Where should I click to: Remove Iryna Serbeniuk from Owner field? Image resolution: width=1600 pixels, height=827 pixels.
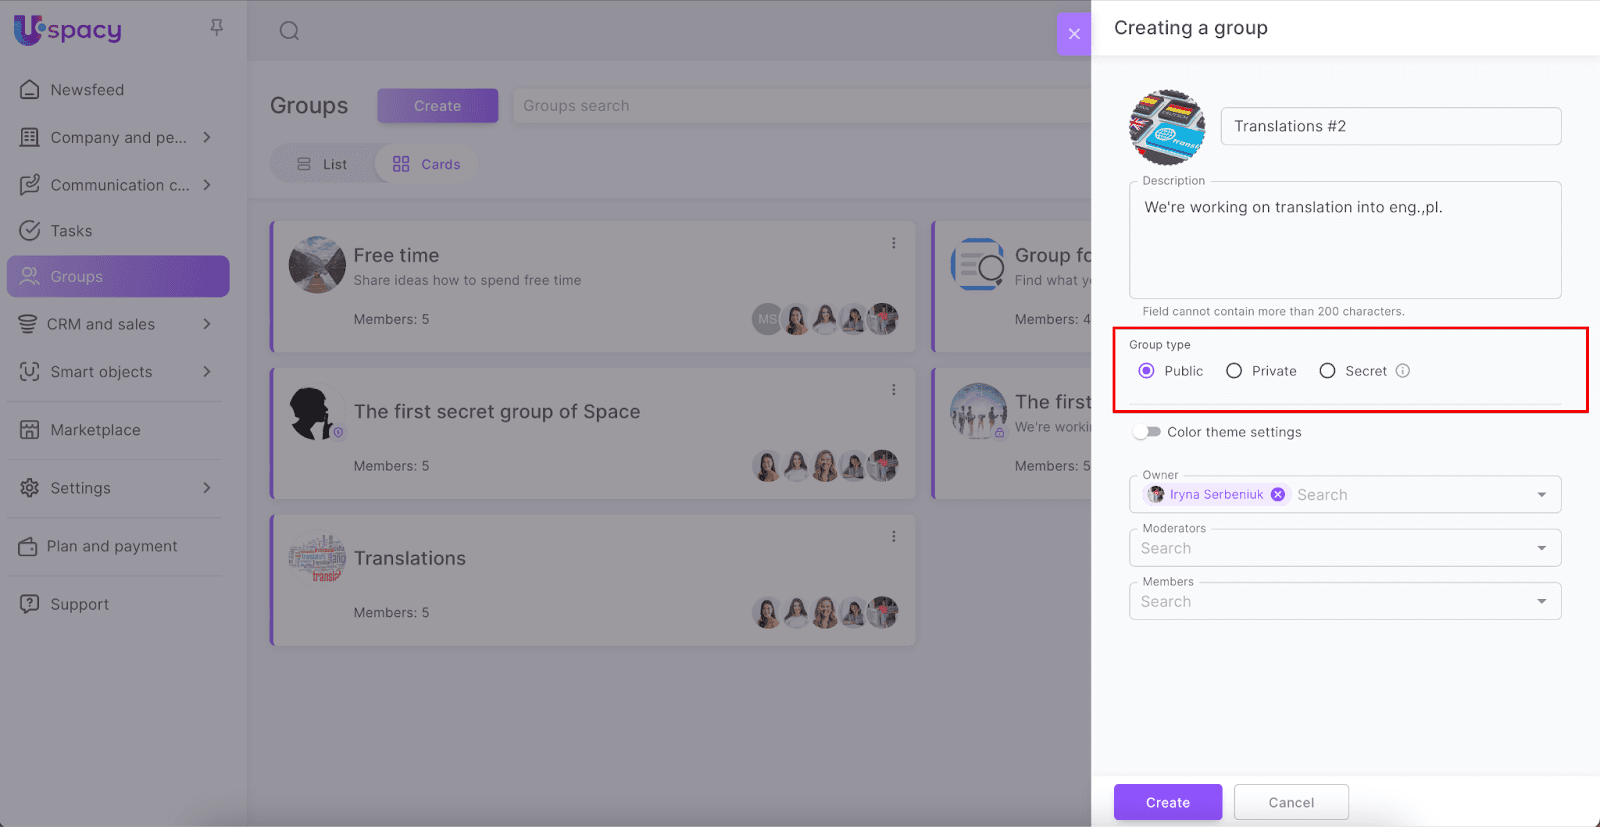coord(1277,495)
